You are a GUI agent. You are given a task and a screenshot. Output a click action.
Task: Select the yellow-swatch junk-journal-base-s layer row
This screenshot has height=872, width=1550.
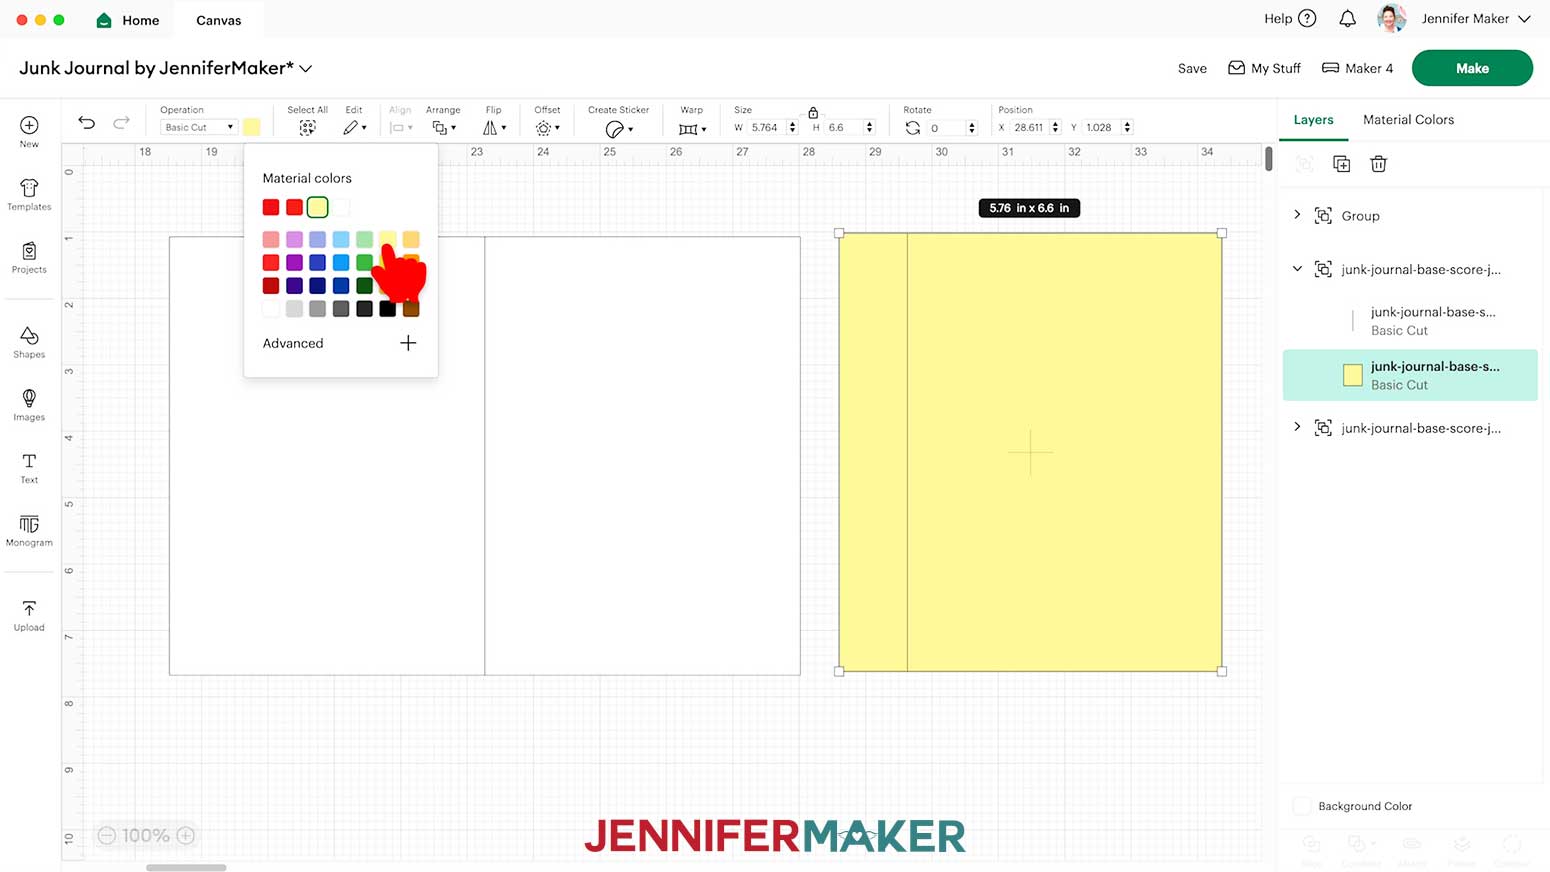1410,375
